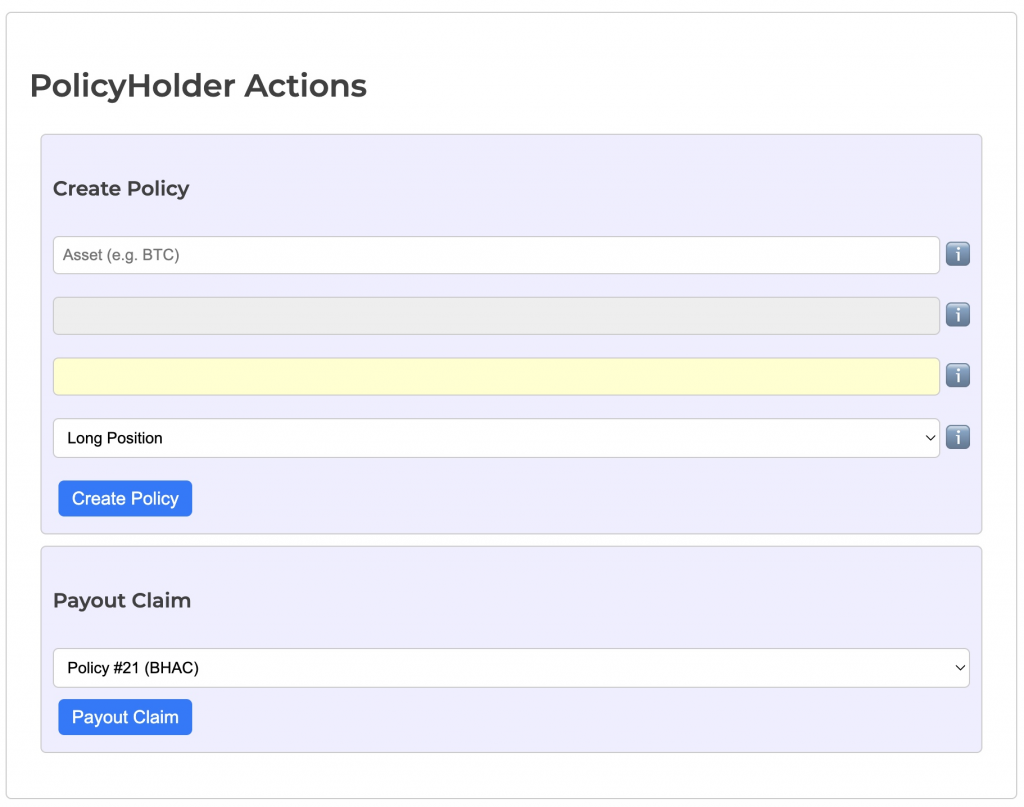This screenshot has height=807, width=1024.
Task: Click the info icon beside the Asset field
Action: [957, 255]
